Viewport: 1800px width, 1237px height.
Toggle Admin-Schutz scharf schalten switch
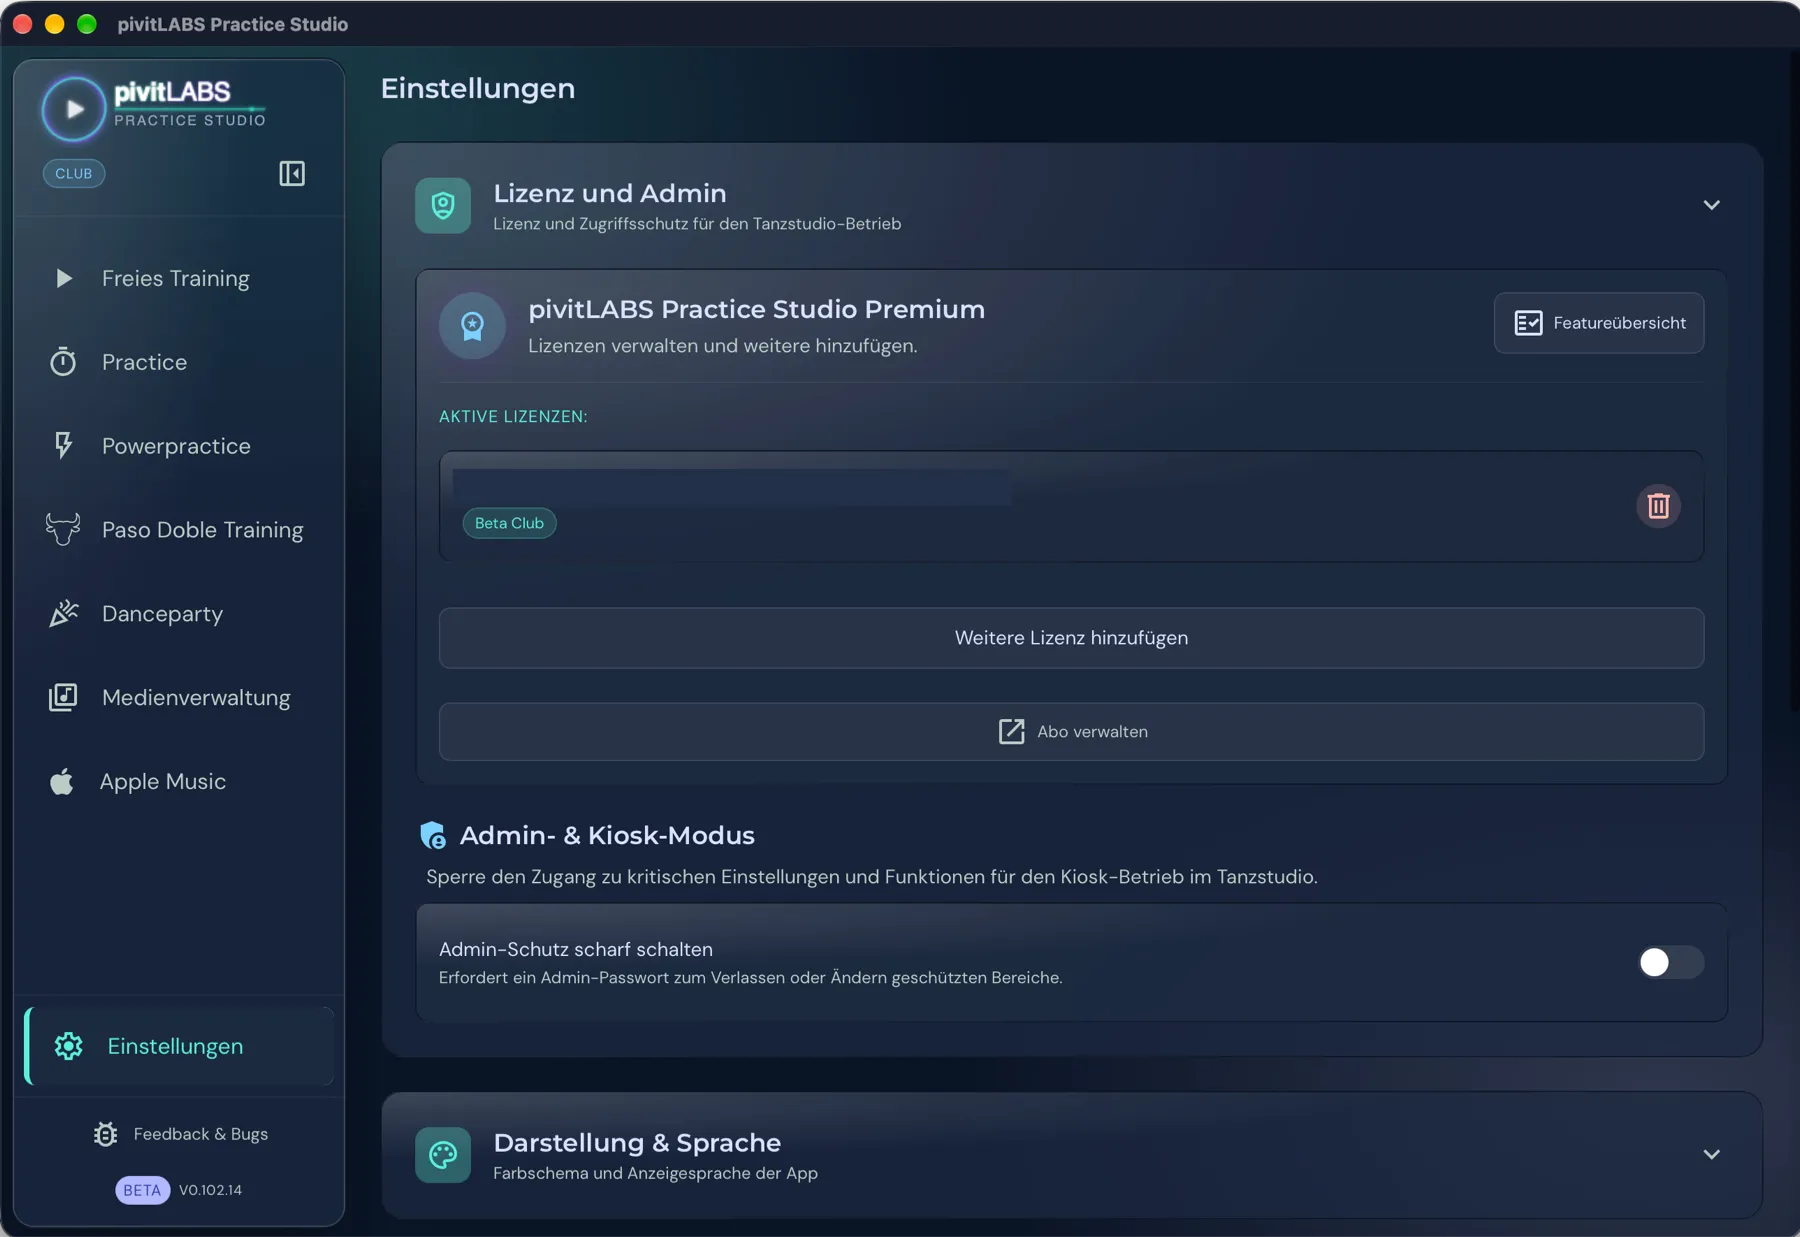[x=1670, y=962]
